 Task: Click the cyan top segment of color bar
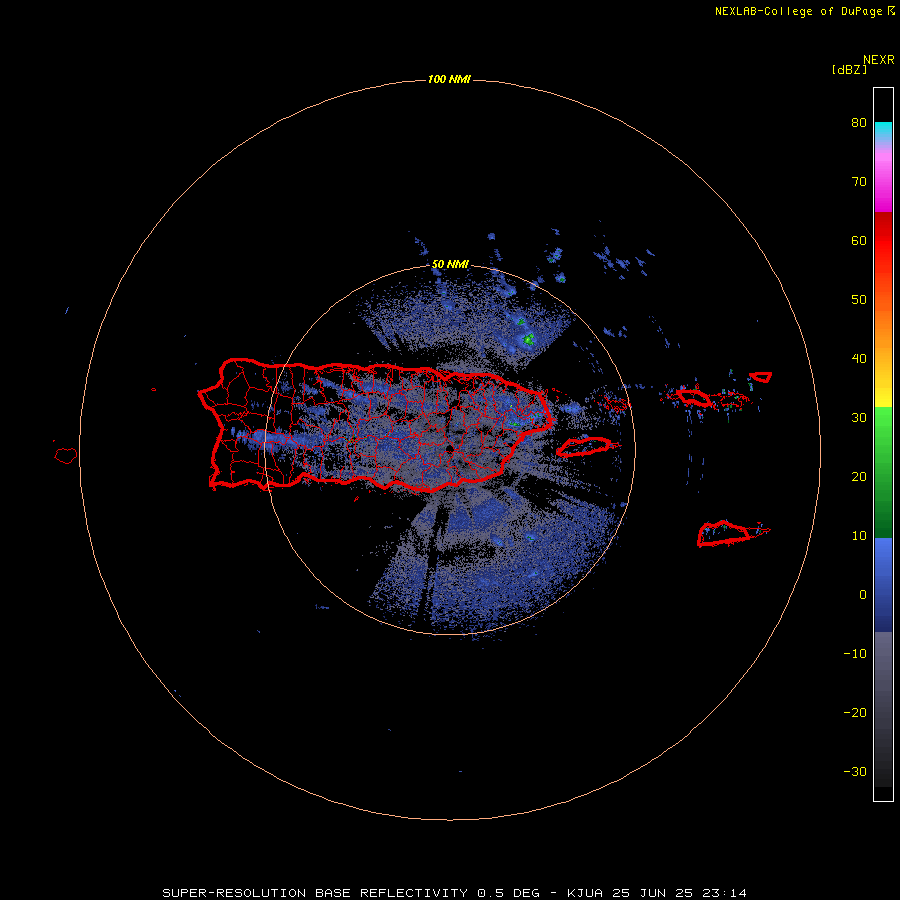tap(883, 129)
